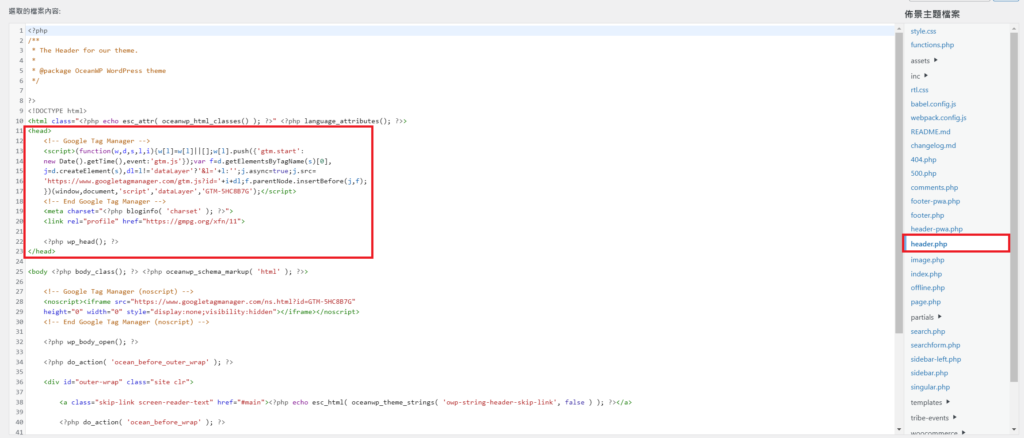Click line number 25 in gutter
Viewport: 1024px width, 438px height.
(x=20, y=272)
